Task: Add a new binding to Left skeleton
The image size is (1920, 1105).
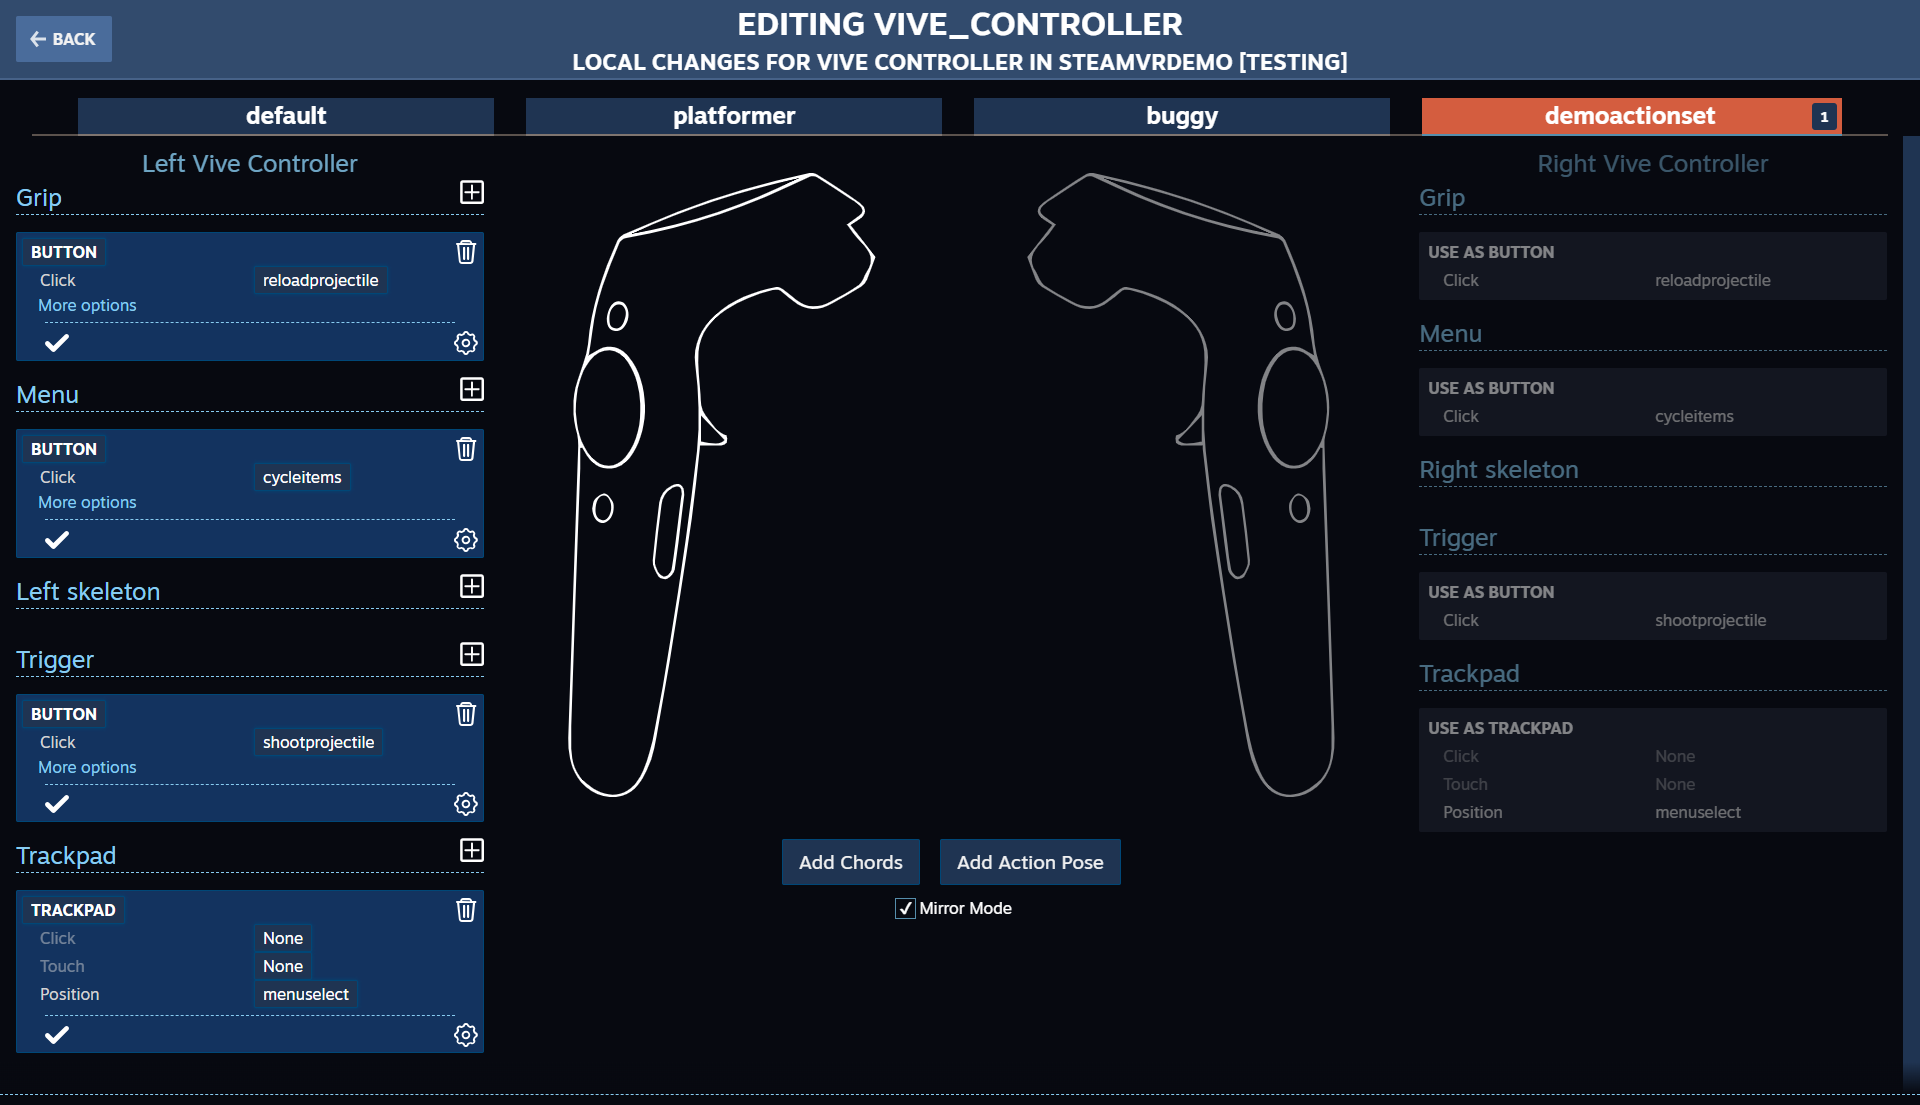Action: 472,586
